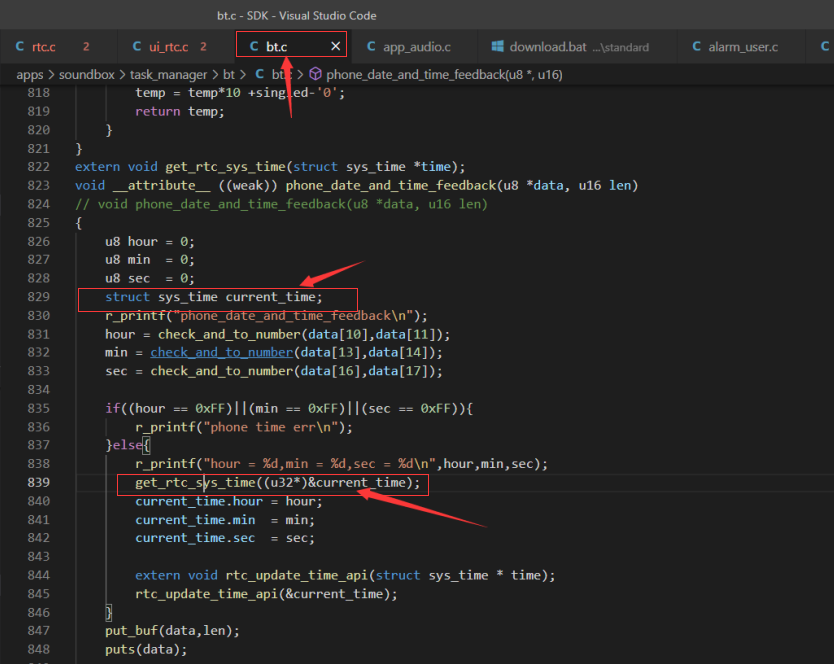Follow the underlined check_and_to_number link on line 832

(222, 352)
